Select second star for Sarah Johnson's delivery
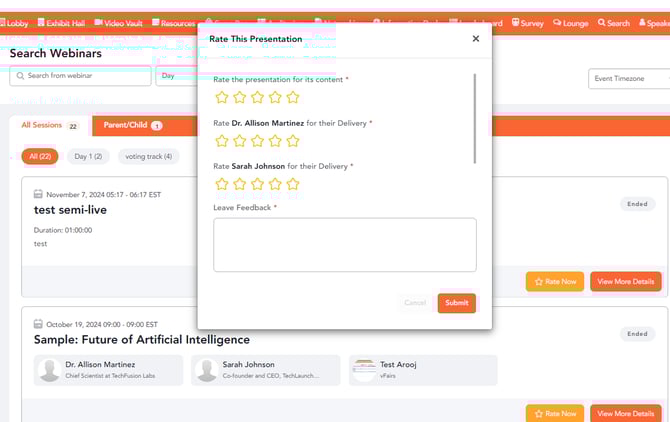 coord(240,184)
